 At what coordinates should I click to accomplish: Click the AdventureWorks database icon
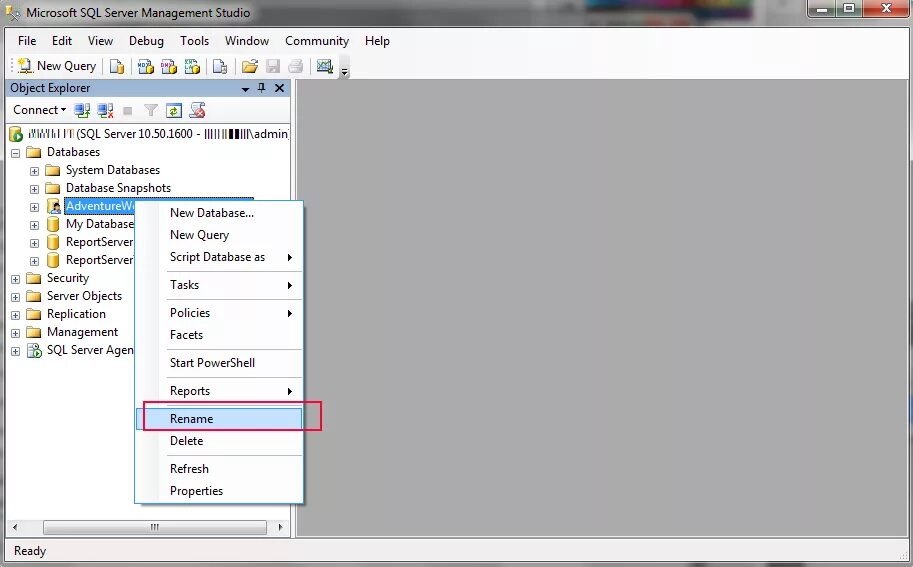pos(53,206)
